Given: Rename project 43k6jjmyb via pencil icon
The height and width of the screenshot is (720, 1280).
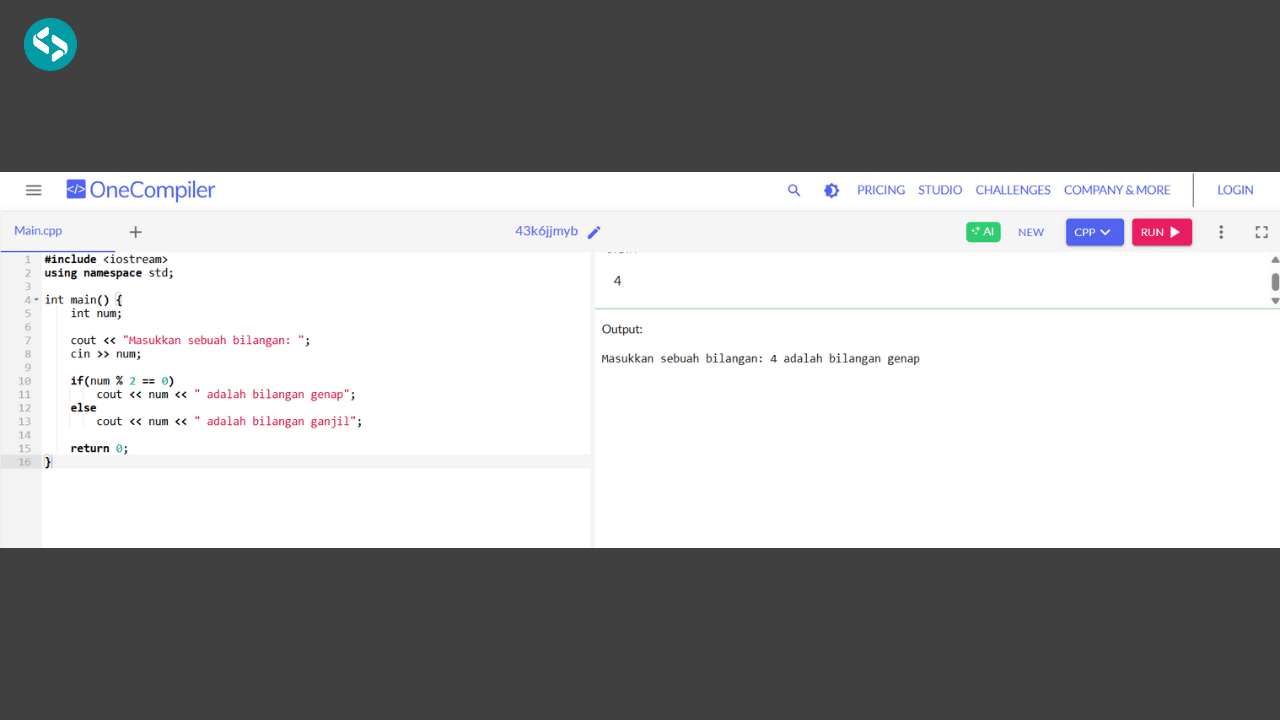Looking at the screenshot, I should pos(594,231).
